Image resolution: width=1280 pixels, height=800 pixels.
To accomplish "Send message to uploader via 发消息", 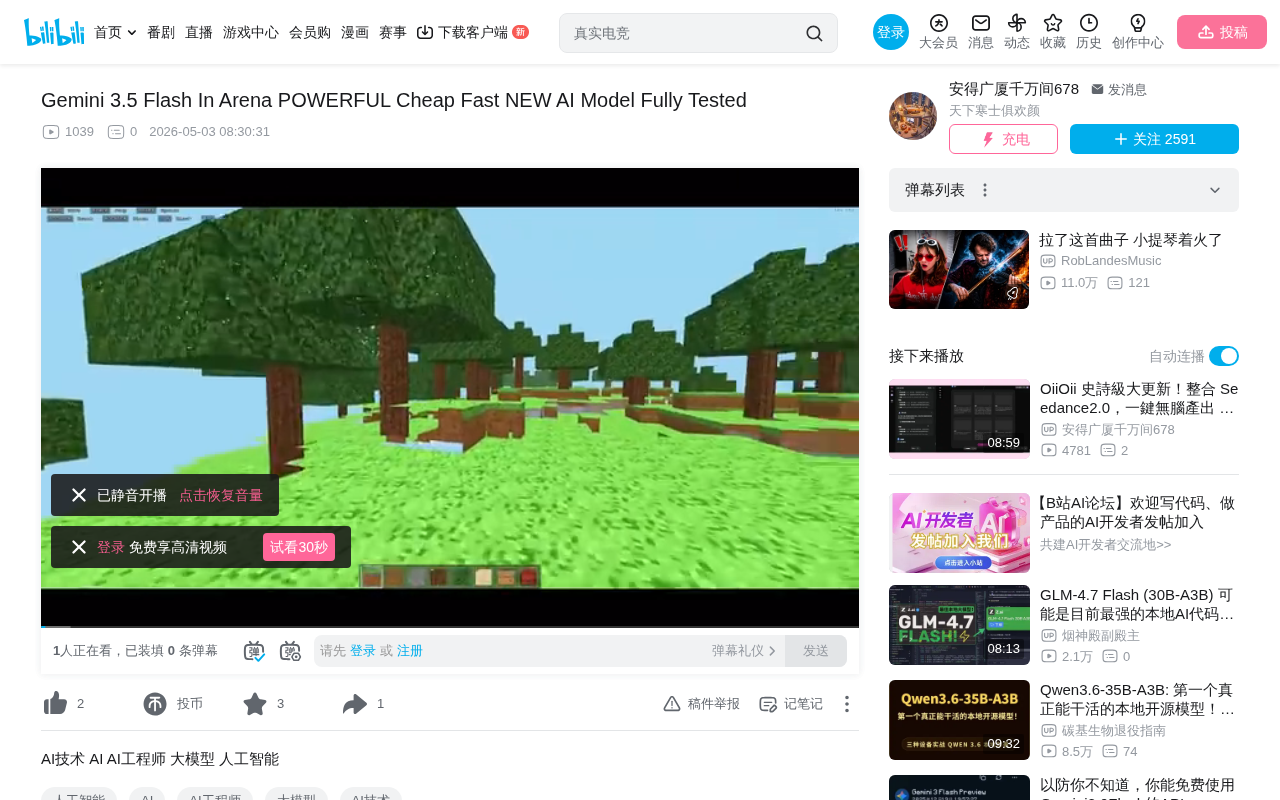I will click(x=1119, y=90).
